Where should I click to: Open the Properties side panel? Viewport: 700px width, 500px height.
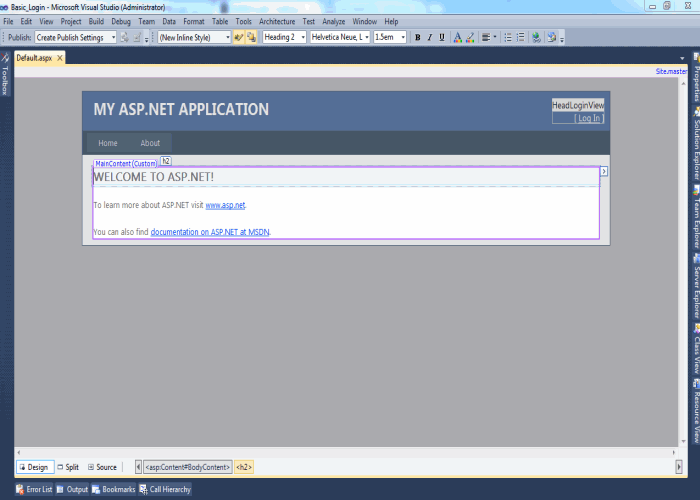(x=696, y=77)
